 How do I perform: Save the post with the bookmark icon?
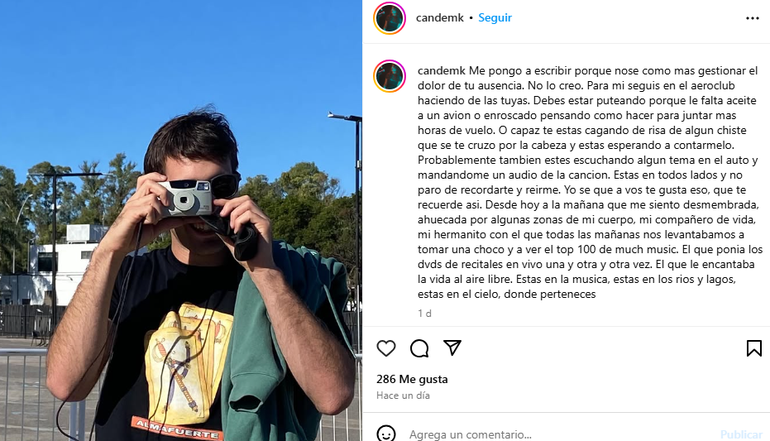coord(754,348)
